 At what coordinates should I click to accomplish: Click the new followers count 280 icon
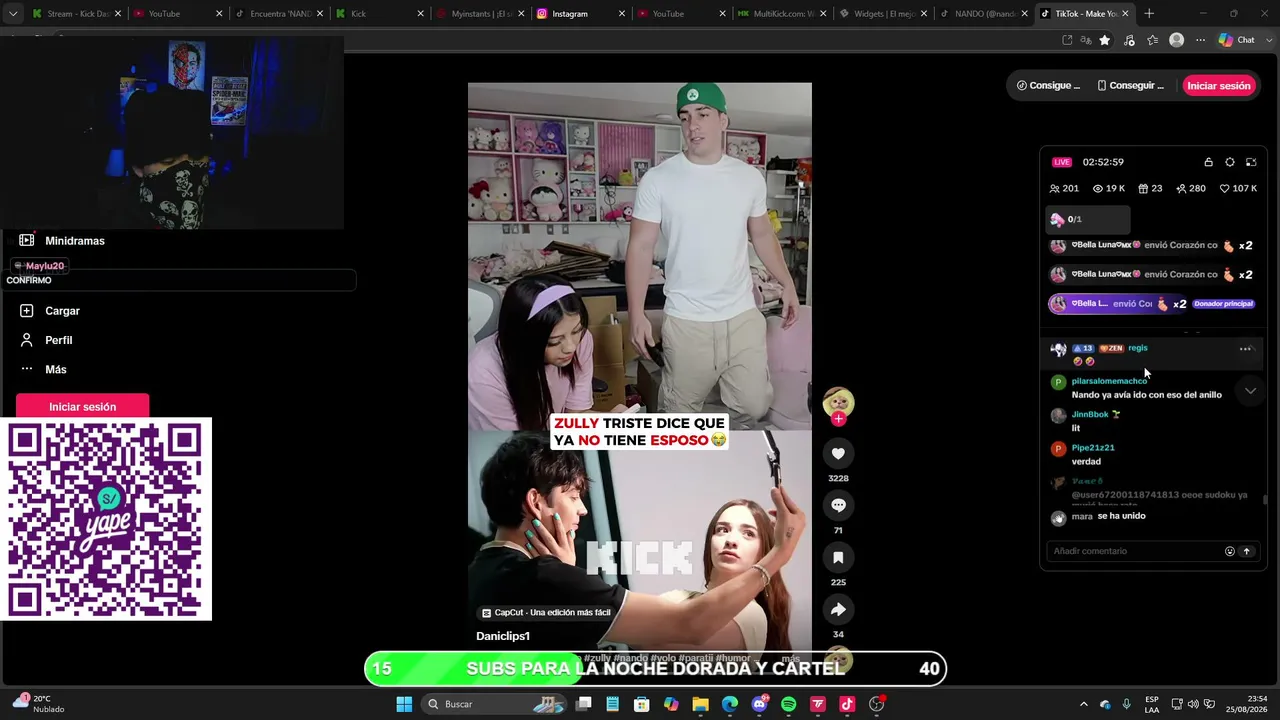1191,189
